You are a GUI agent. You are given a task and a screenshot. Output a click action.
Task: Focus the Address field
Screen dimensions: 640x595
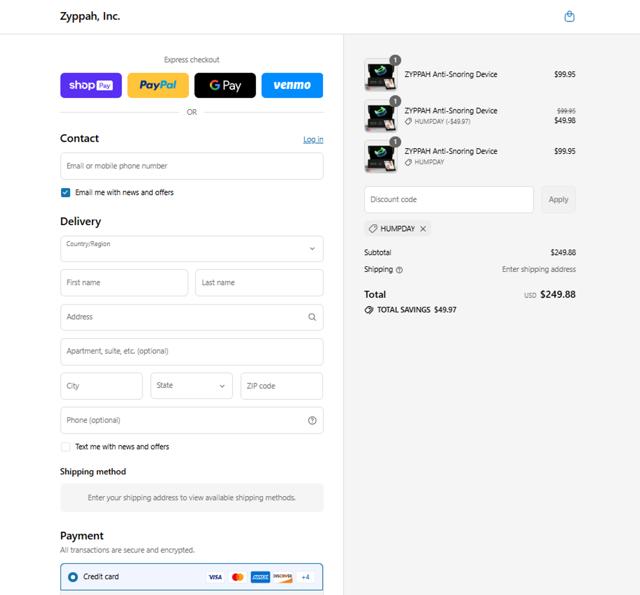192,317
